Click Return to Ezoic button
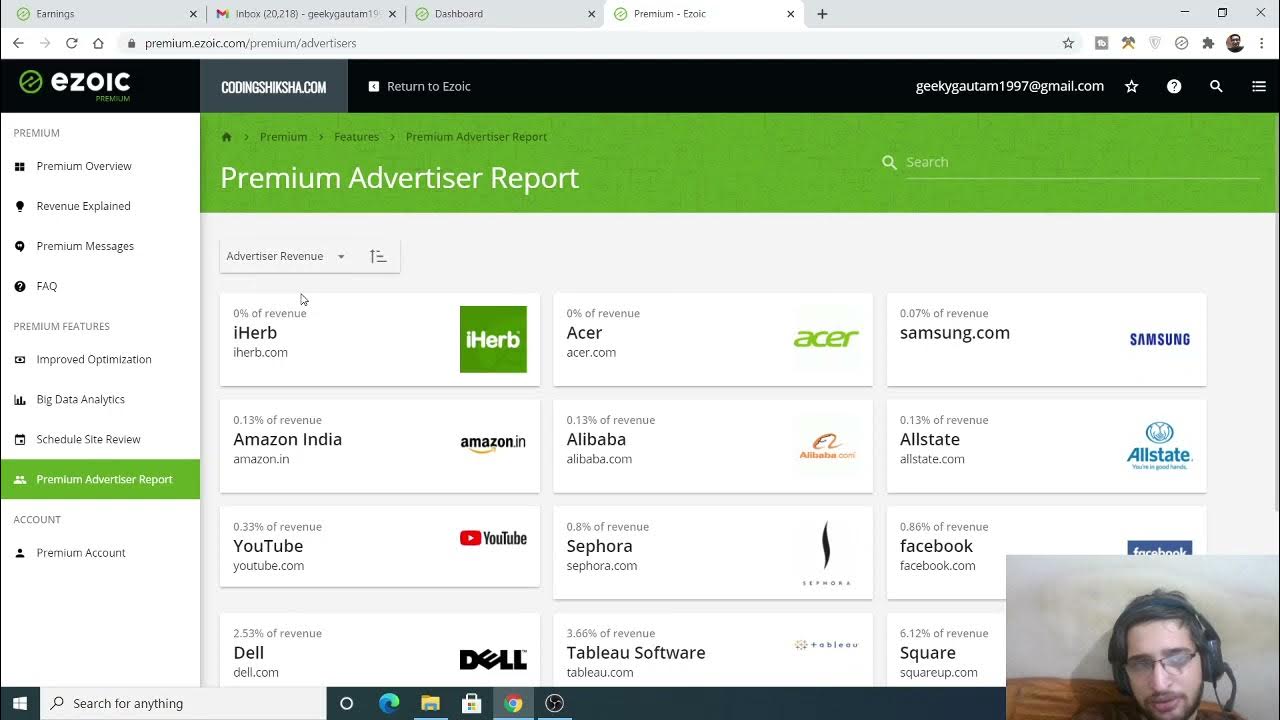Image resolution: width=1280 pixels, height=720 pixels. tap(419, 87)
